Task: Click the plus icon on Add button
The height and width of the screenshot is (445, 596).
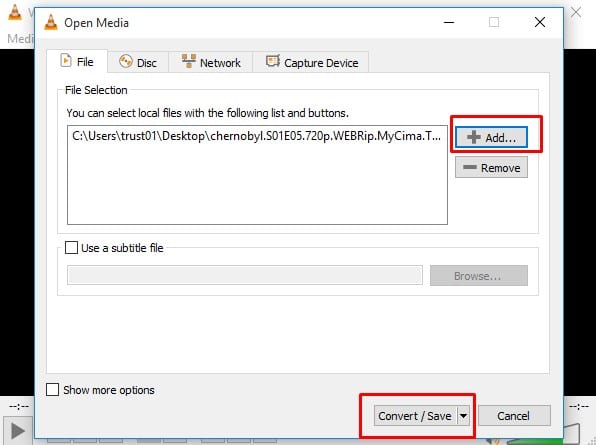Action: (x=474, y=137)
